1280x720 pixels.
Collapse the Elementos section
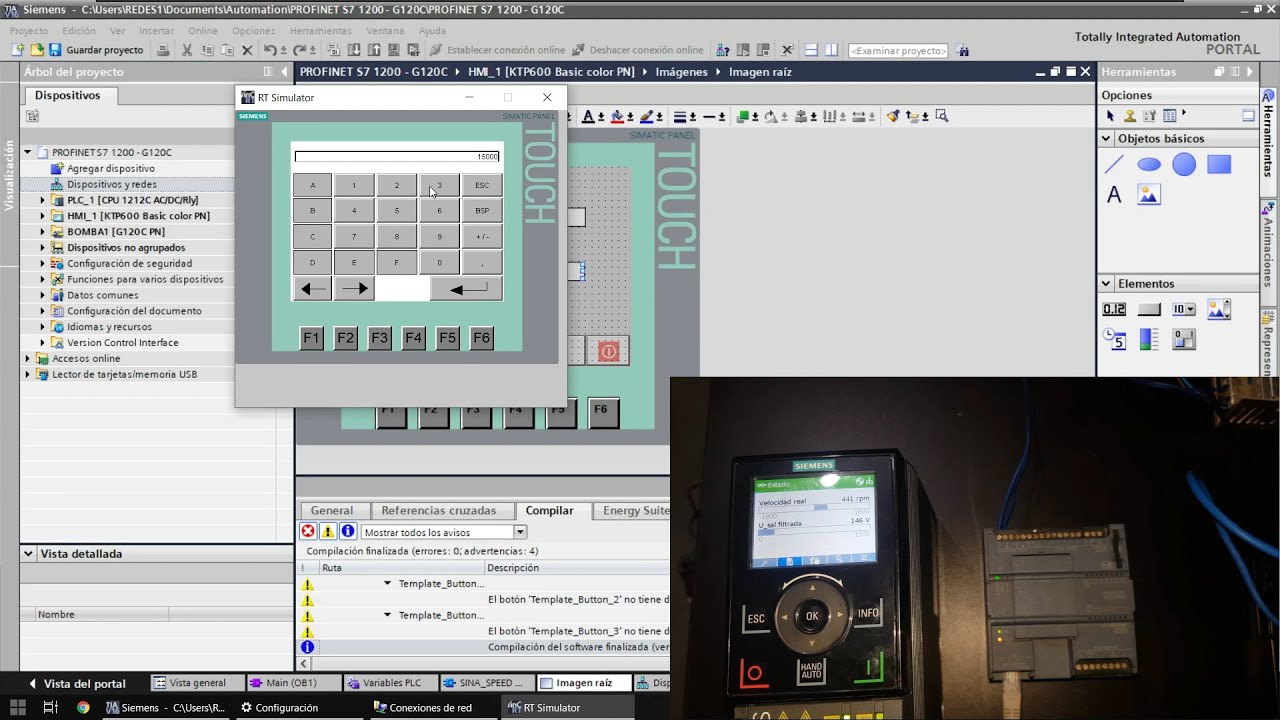pos(1107,284)
